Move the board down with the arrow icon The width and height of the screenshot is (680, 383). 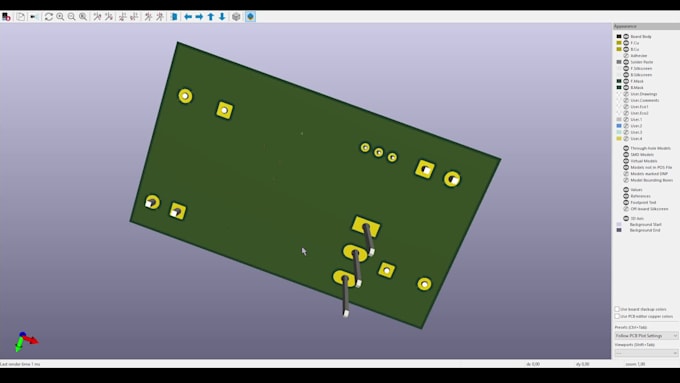point(222,16)
